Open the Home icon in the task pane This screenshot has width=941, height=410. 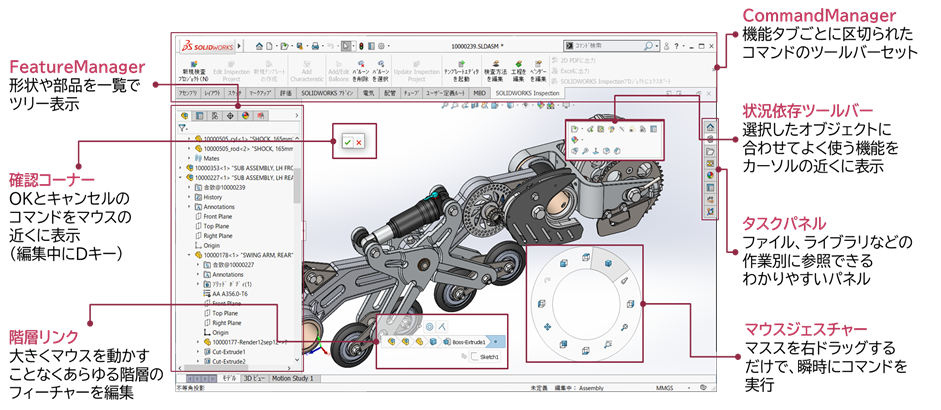pyautogui.click(x=710, y=128)
